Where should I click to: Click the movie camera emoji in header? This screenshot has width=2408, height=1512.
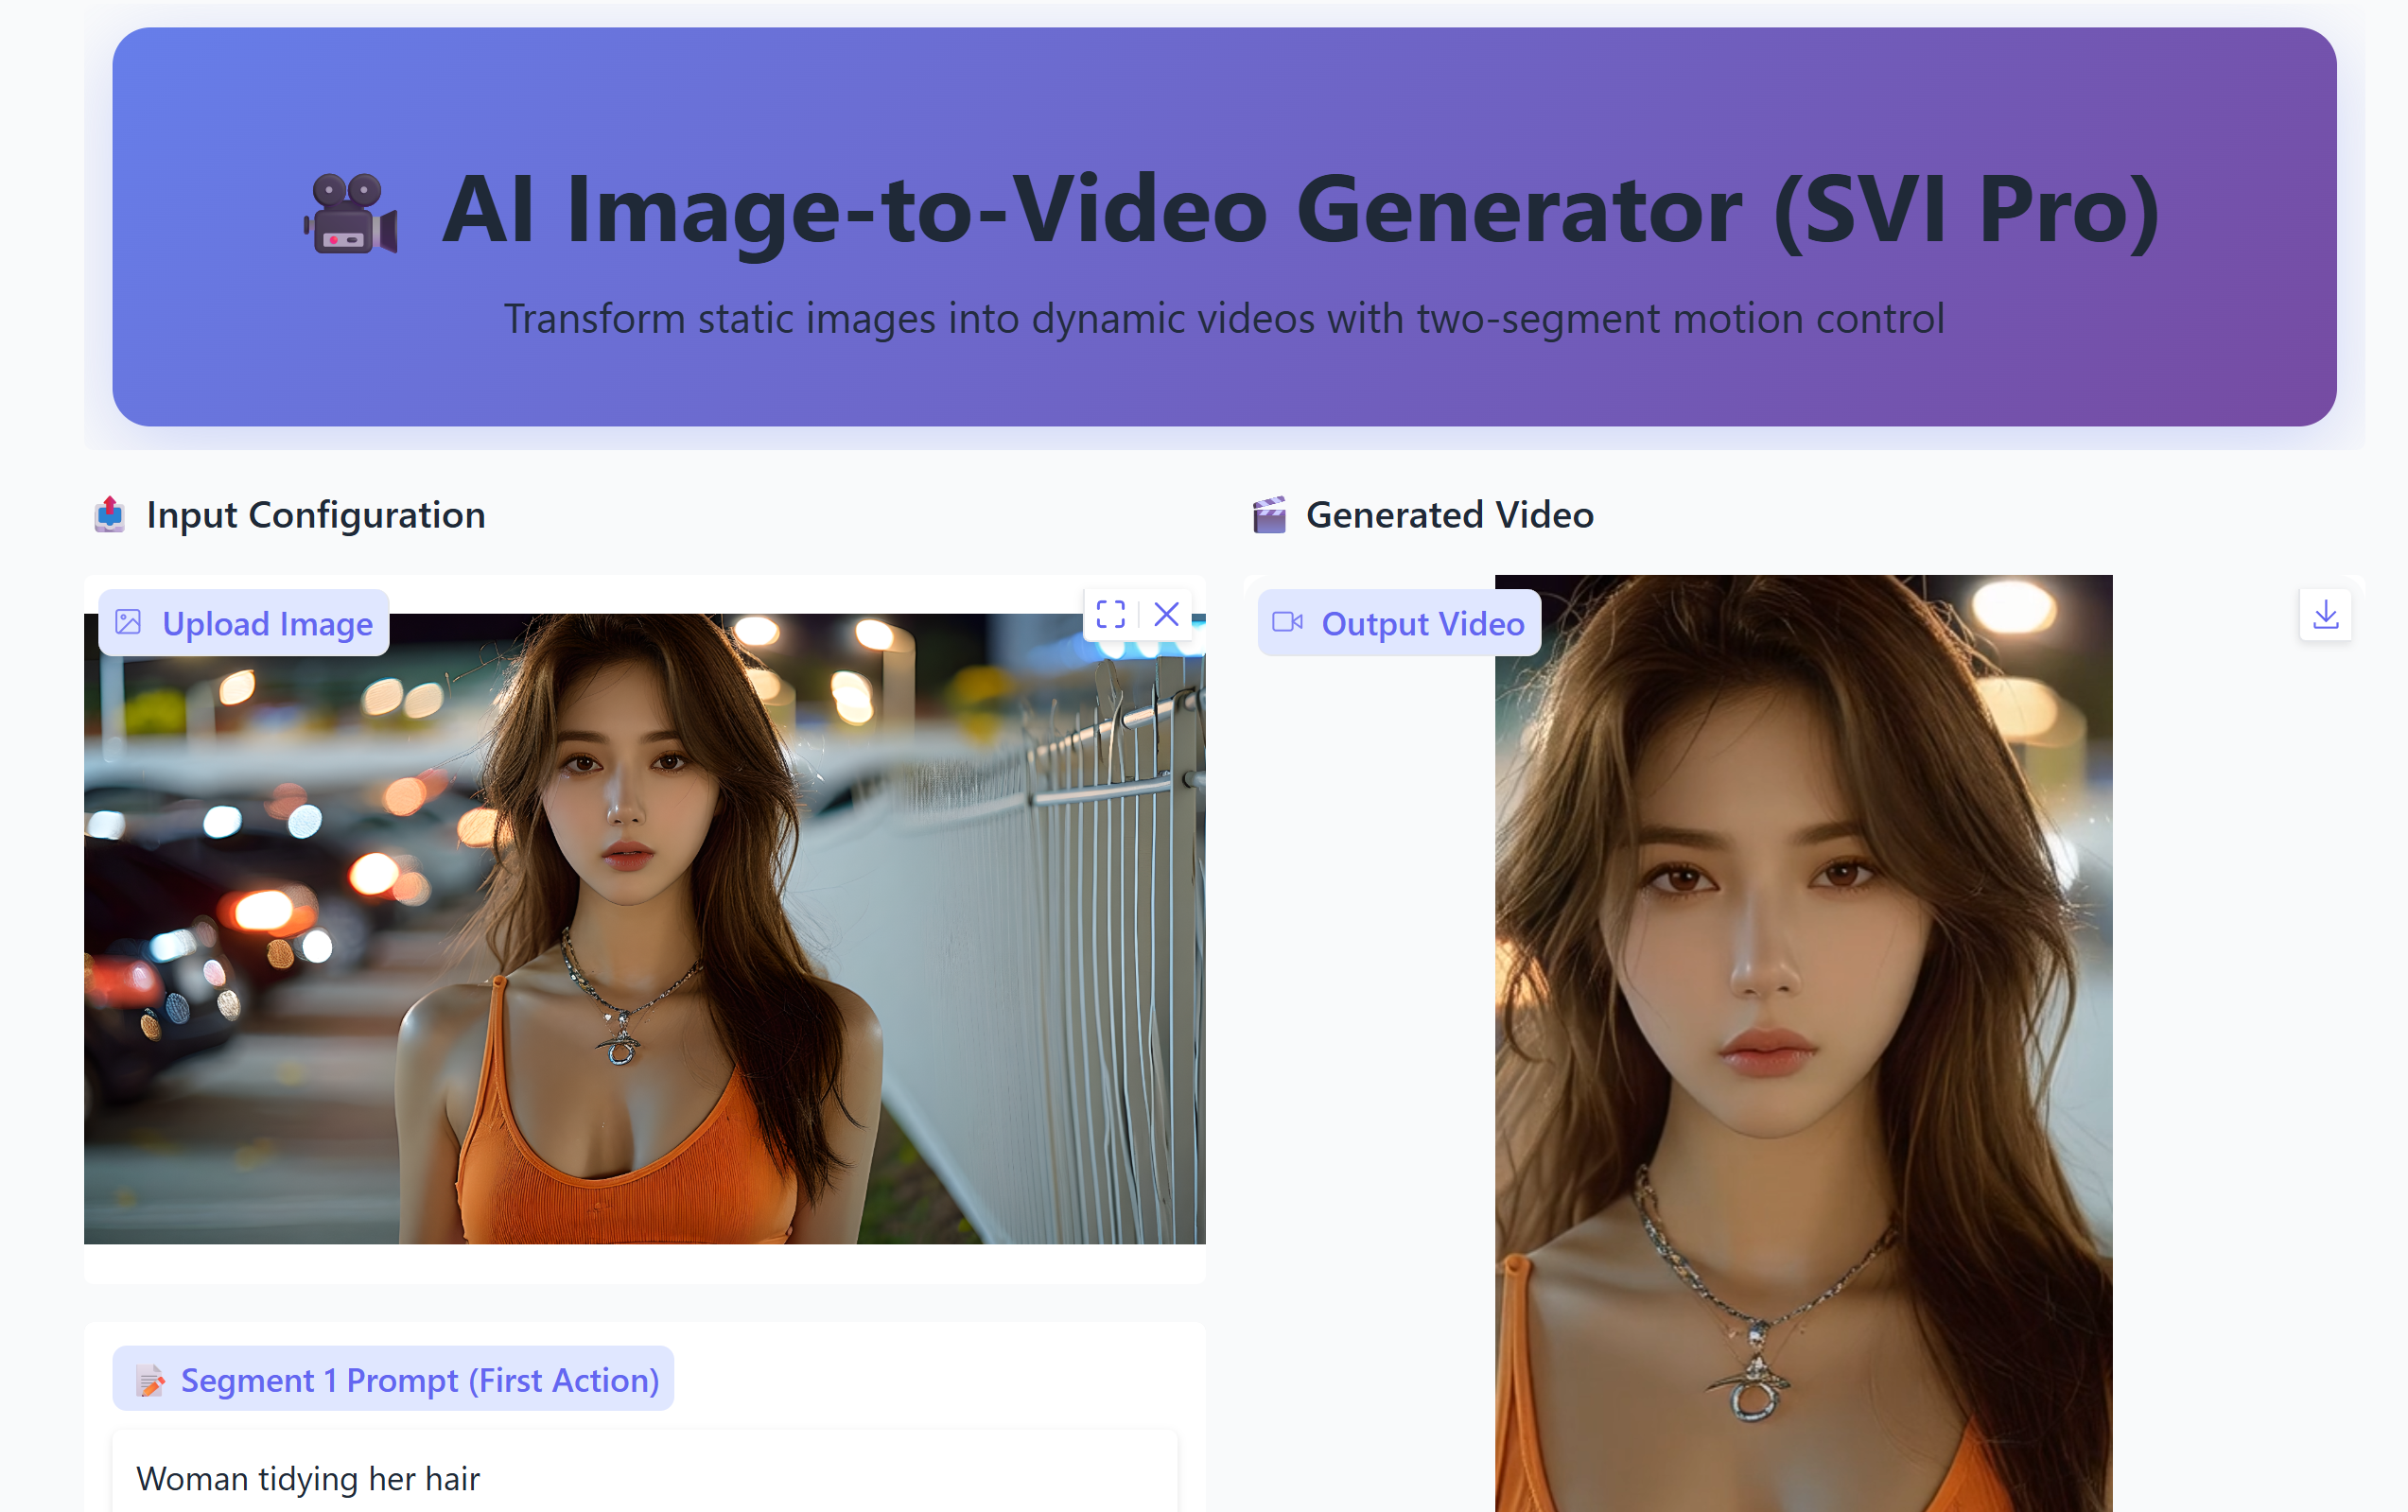pyautogui.click(x=350, y=213)
